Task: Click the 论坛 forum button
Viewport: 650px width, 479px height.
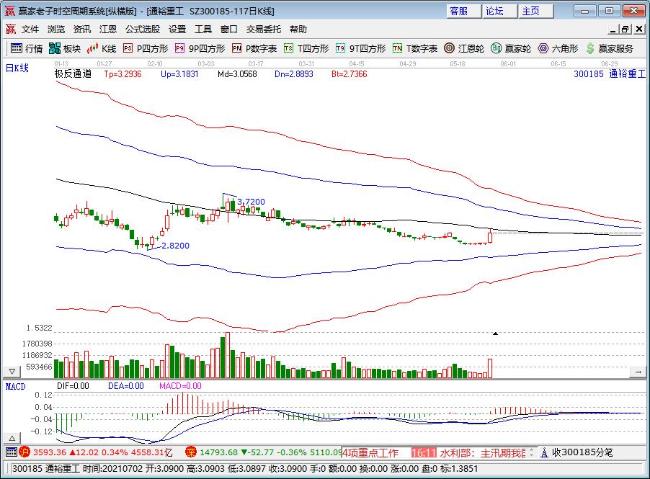Action: 500,11
